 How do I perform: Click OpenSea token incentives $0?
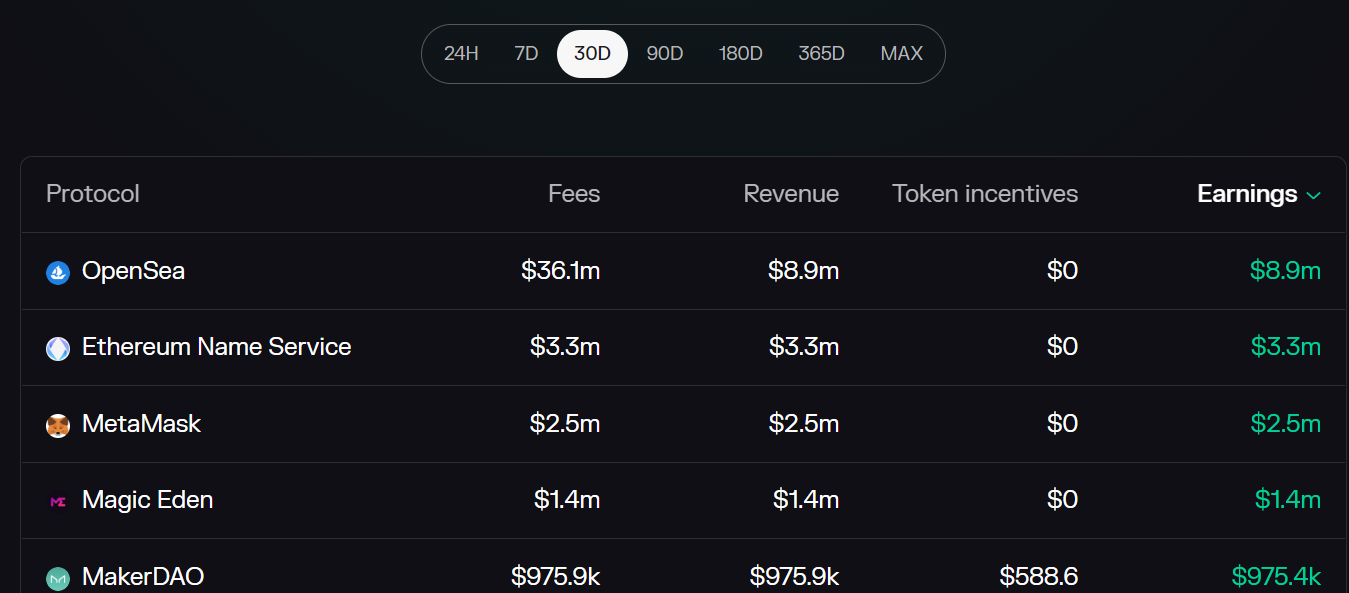1062,271
